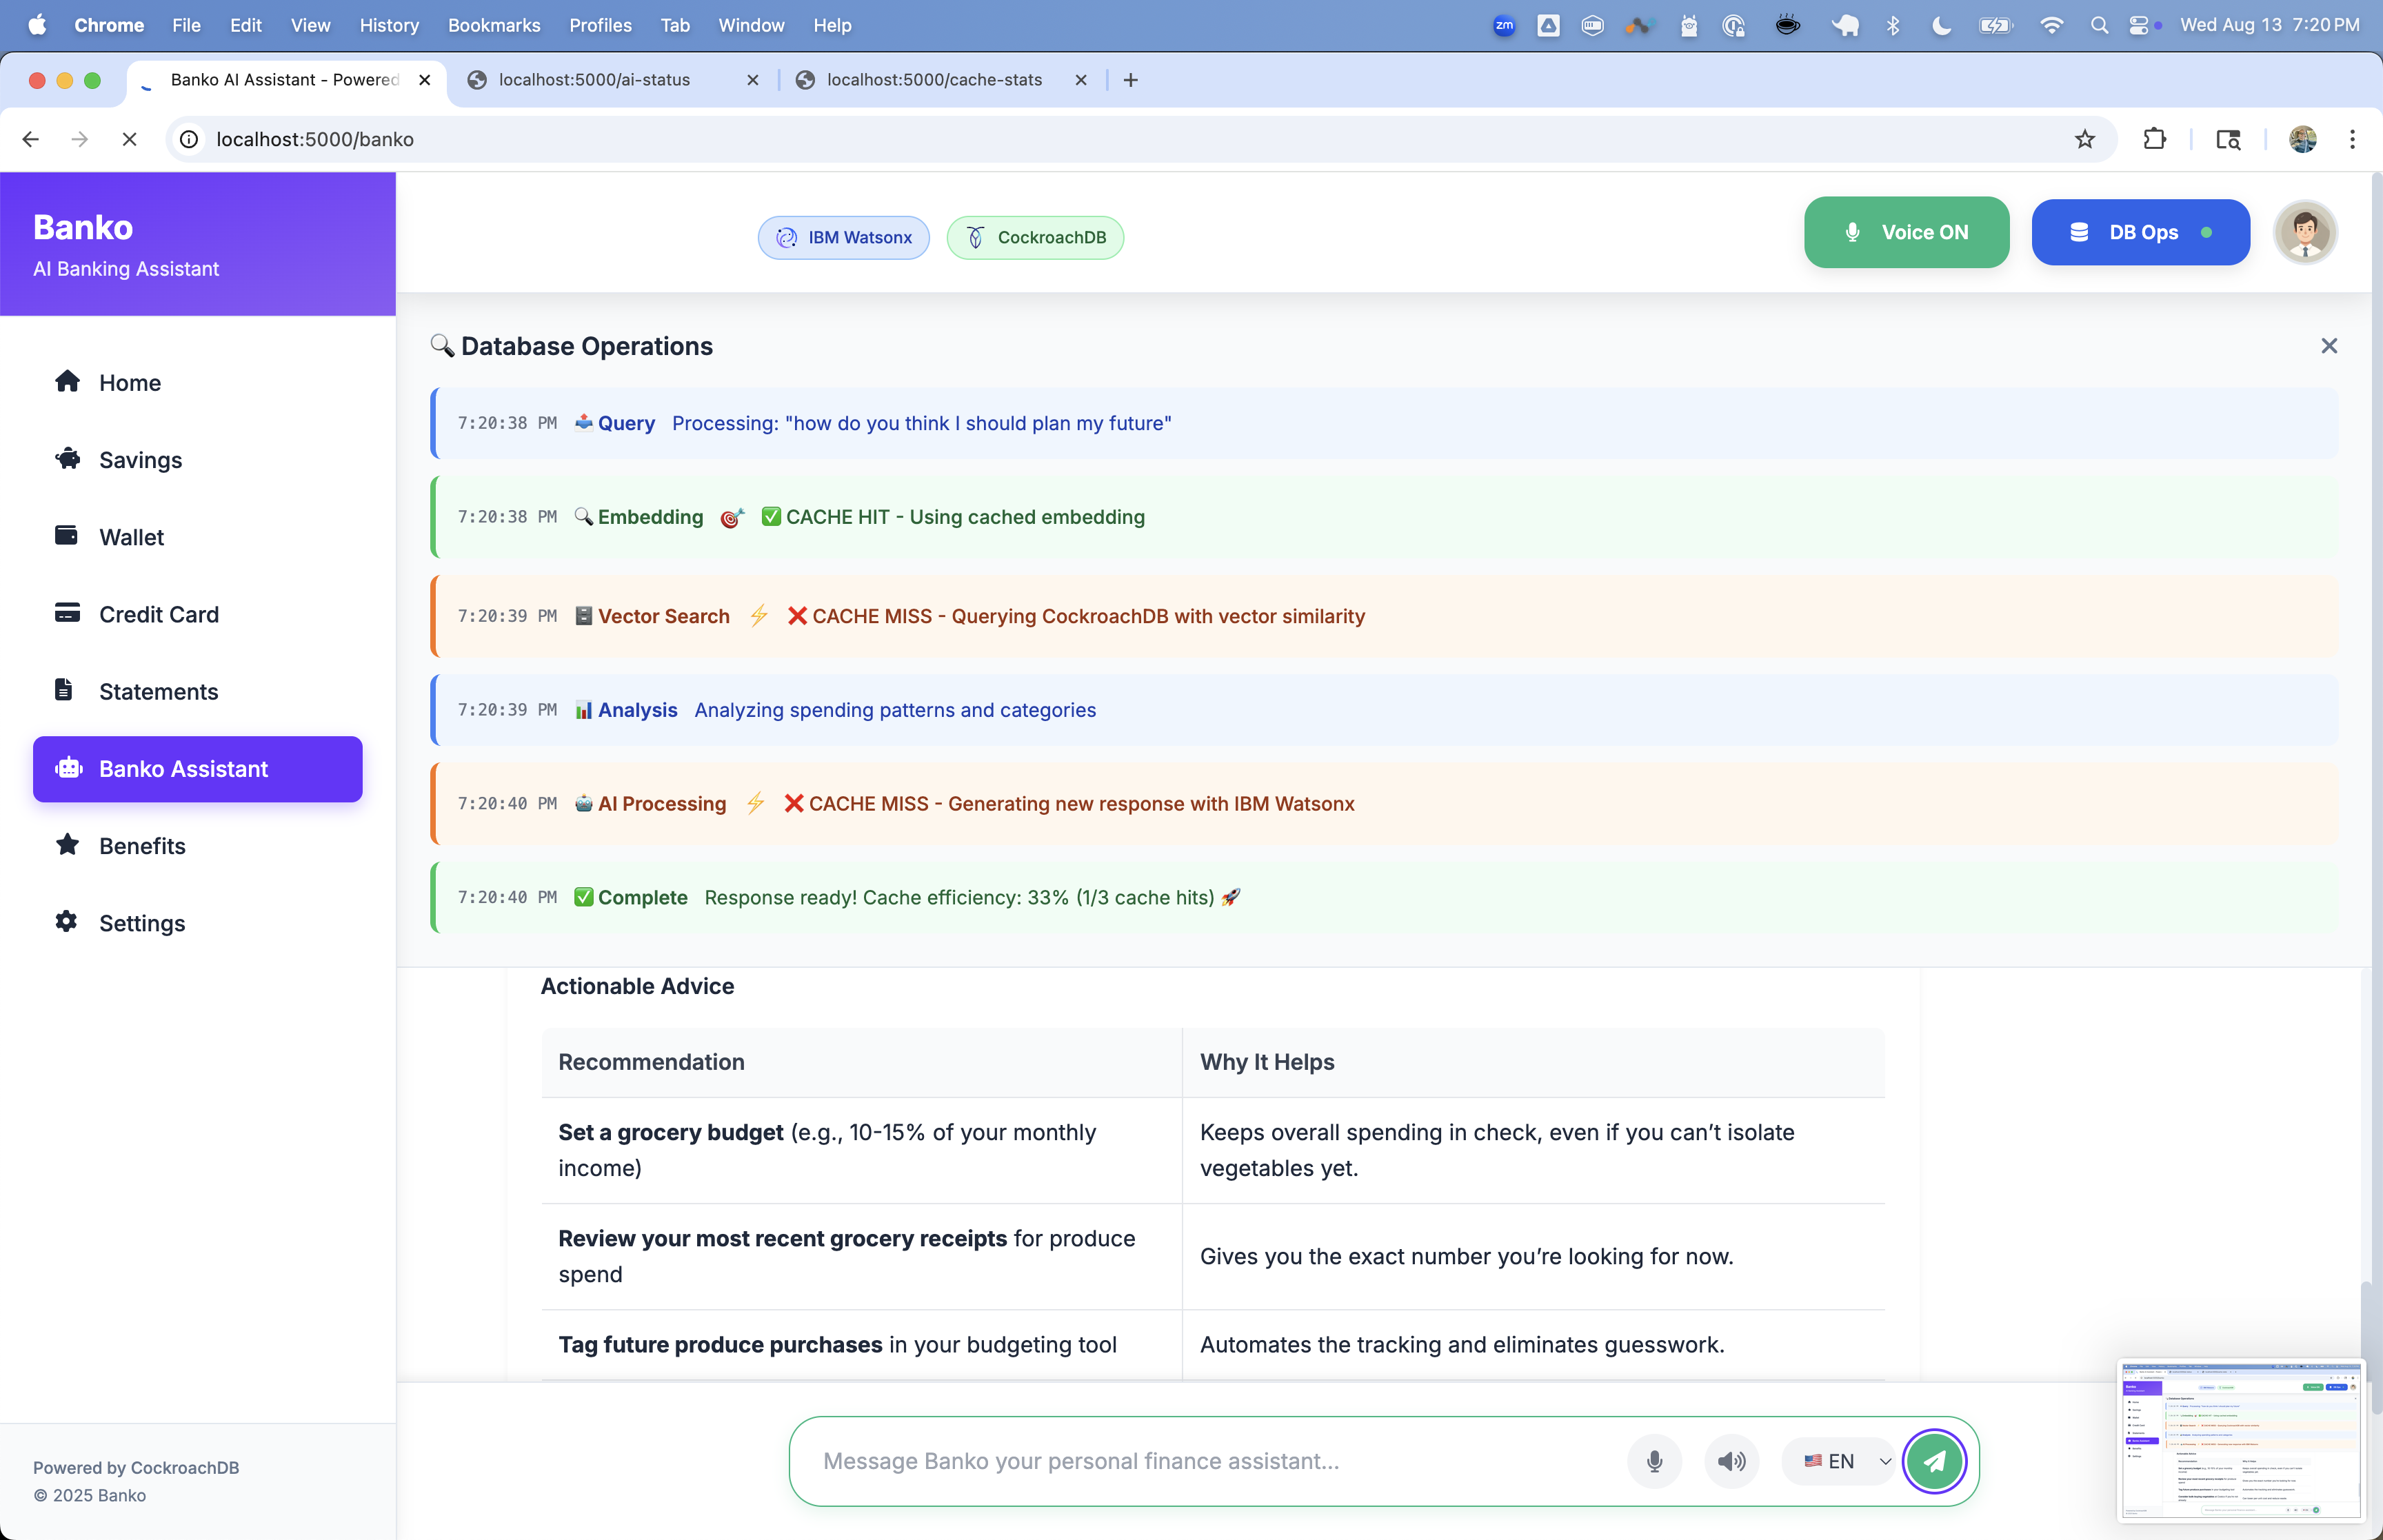Click the bookmark star in address bar
Screen dimensions: 2383x1540
[2084, 139]
